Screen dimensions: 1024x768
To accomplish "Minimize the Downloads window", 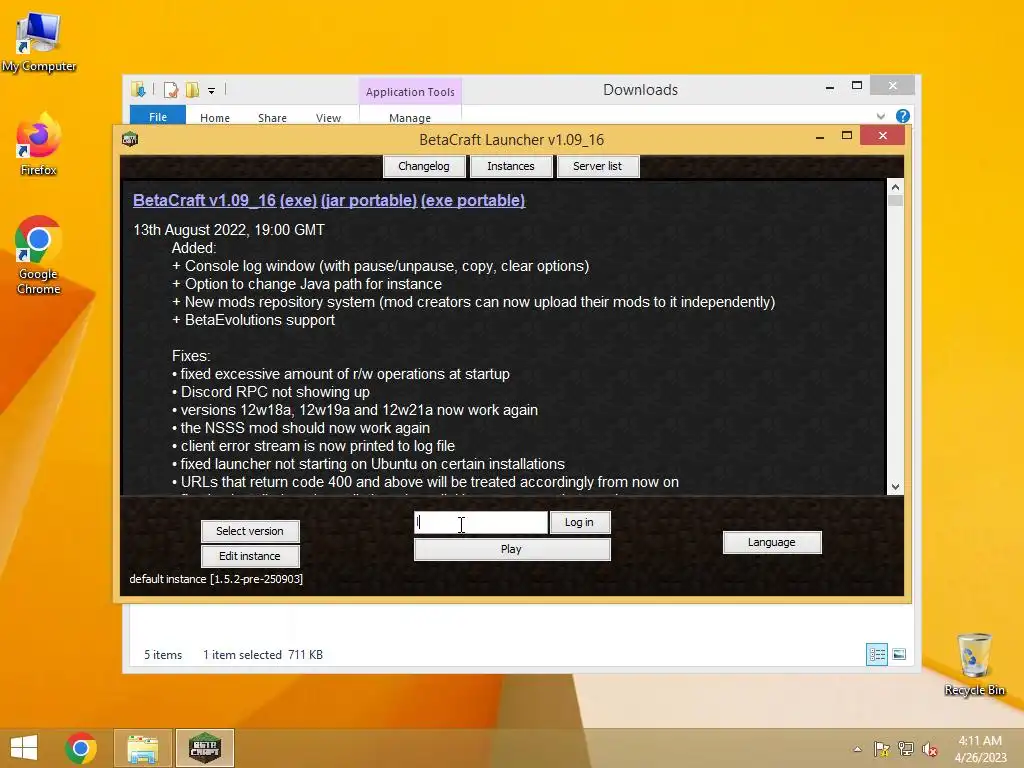I will click(x=830, y=87).
